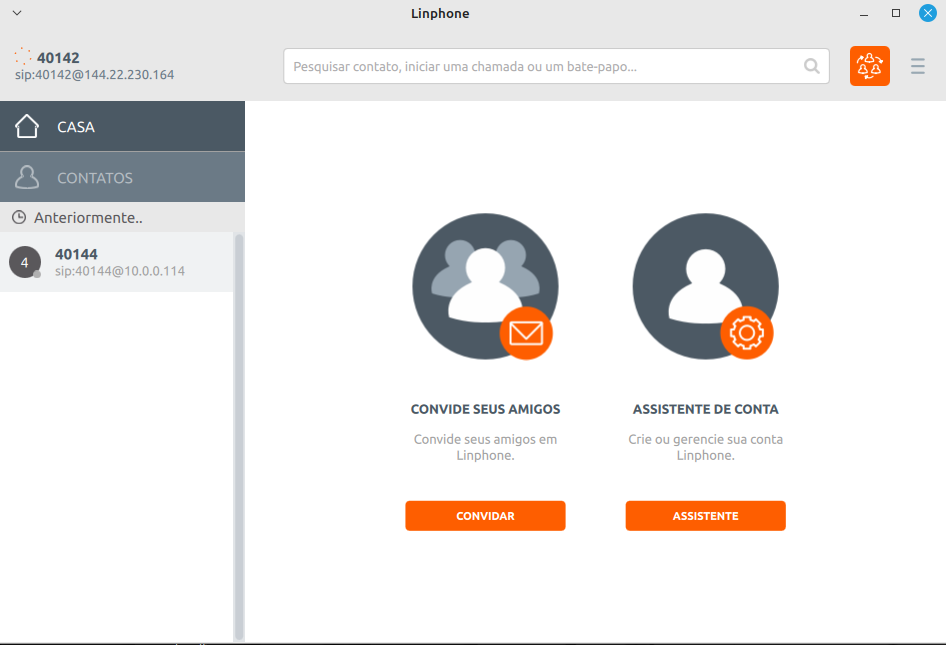Click the gear badge icon

[747, 333]
